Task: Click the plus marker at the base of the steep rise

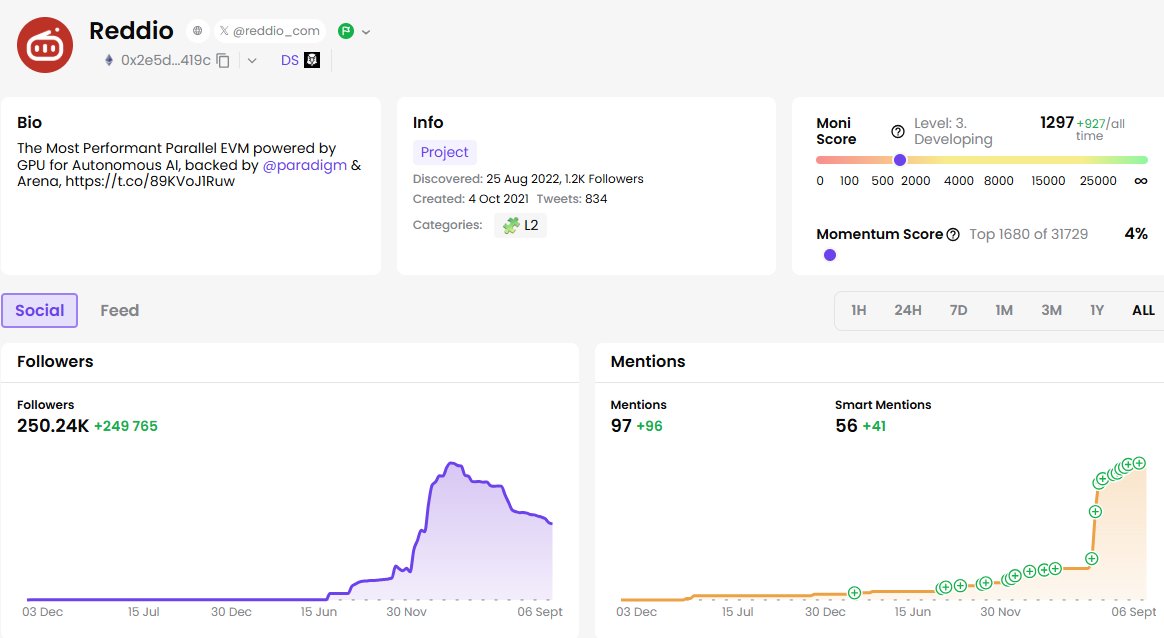Action: [x=1091, y=559]
